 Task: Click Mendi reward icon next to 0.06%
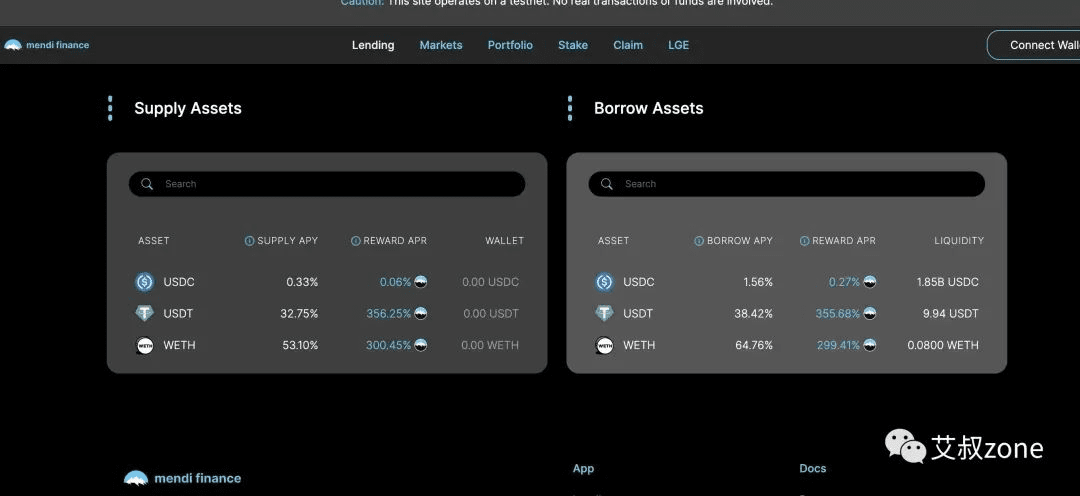tap(420, 282)
